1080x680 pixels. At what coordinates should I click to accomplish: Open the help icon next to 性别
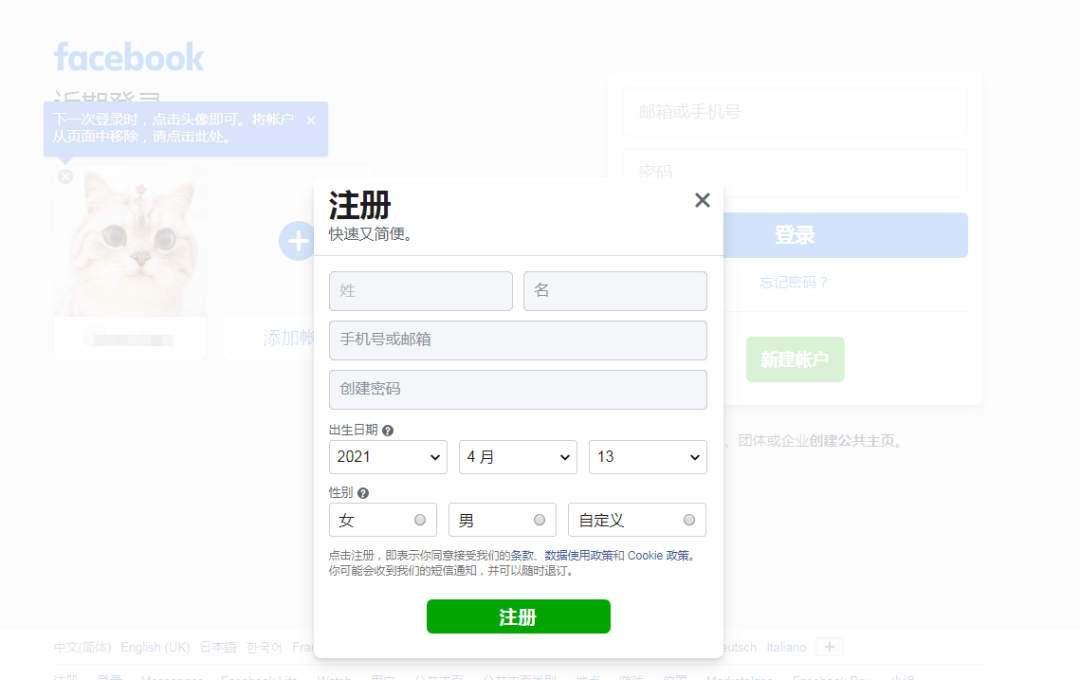click(x=361, y=491)
